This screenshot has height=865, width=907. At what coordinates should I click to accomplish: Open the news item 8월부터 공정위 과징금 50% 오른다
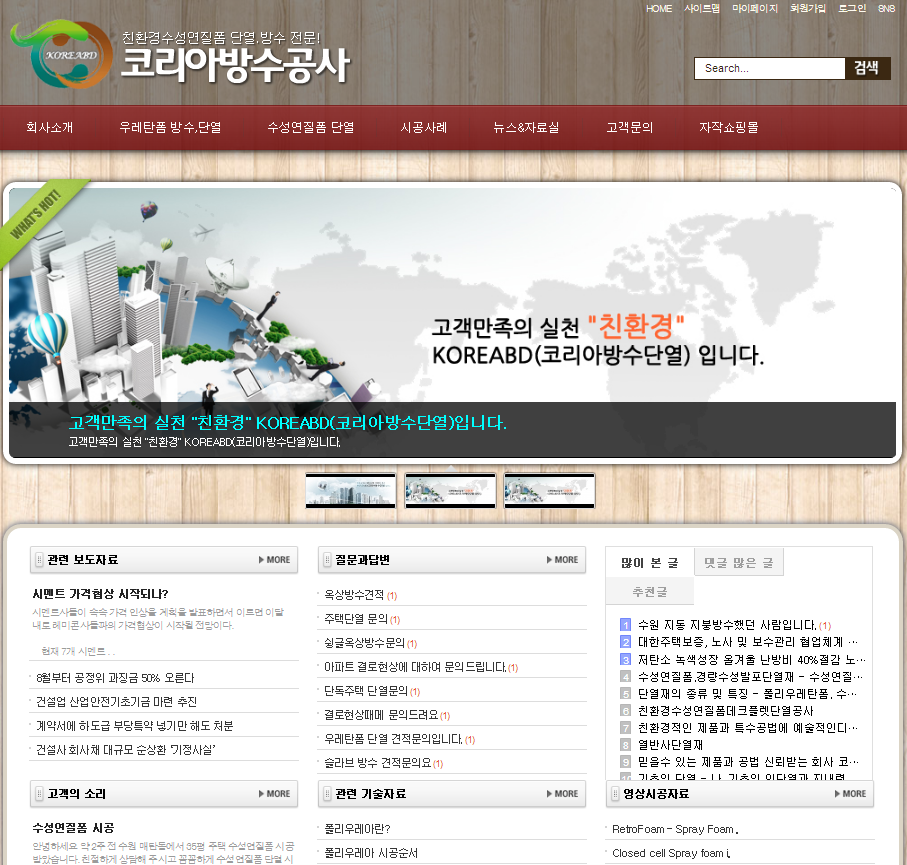tap(115, 678)
